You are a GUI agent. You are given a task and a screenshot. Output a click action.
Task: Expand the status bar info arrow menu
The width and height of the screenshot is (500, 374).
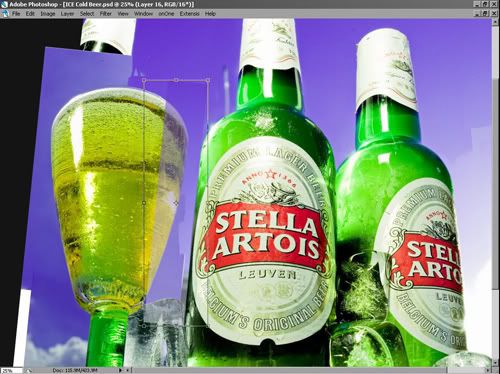click(120, 370)
